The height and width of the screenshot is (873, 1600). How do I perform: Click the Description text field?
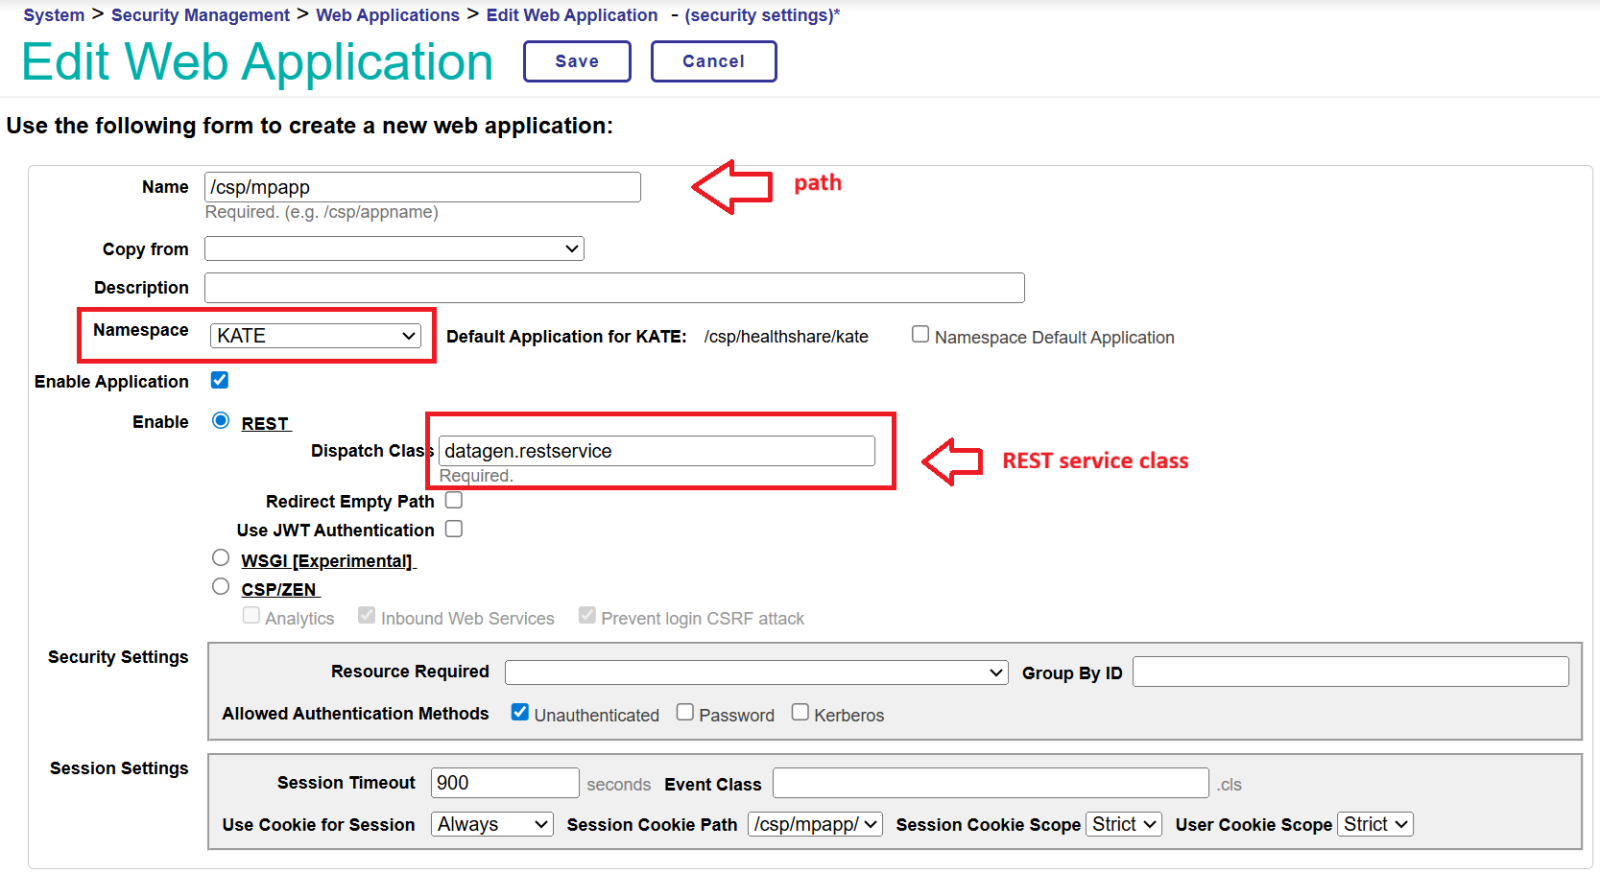pyautogui.click(x=614, y=288)
